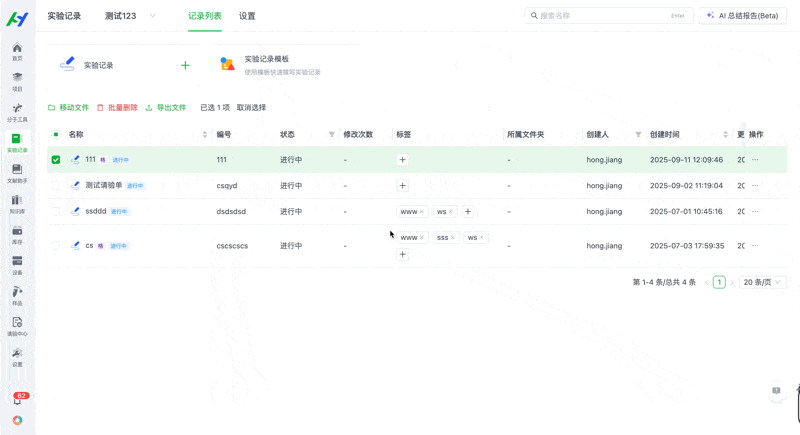
Task: Open 知识库 sidebar icon
Action: (17, 204)
